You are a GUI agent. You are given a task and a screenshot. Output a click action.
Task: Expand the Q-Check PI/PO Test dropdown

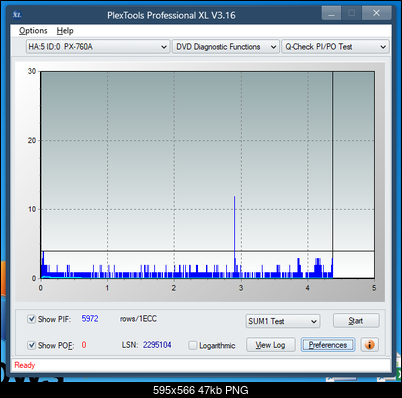tap(335, 47)
